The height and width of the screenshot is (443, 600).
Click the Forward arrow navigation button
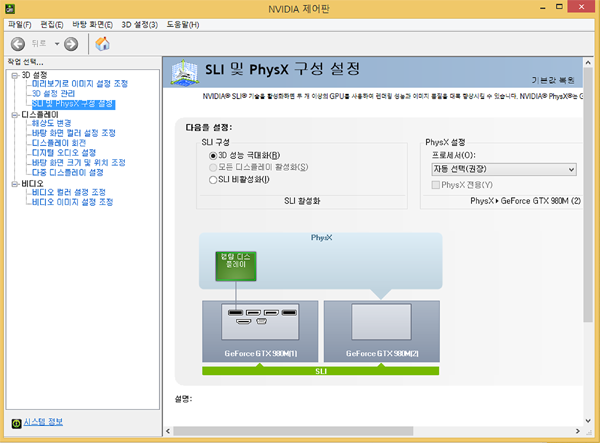pyautogui.click(x=71, y=44)
